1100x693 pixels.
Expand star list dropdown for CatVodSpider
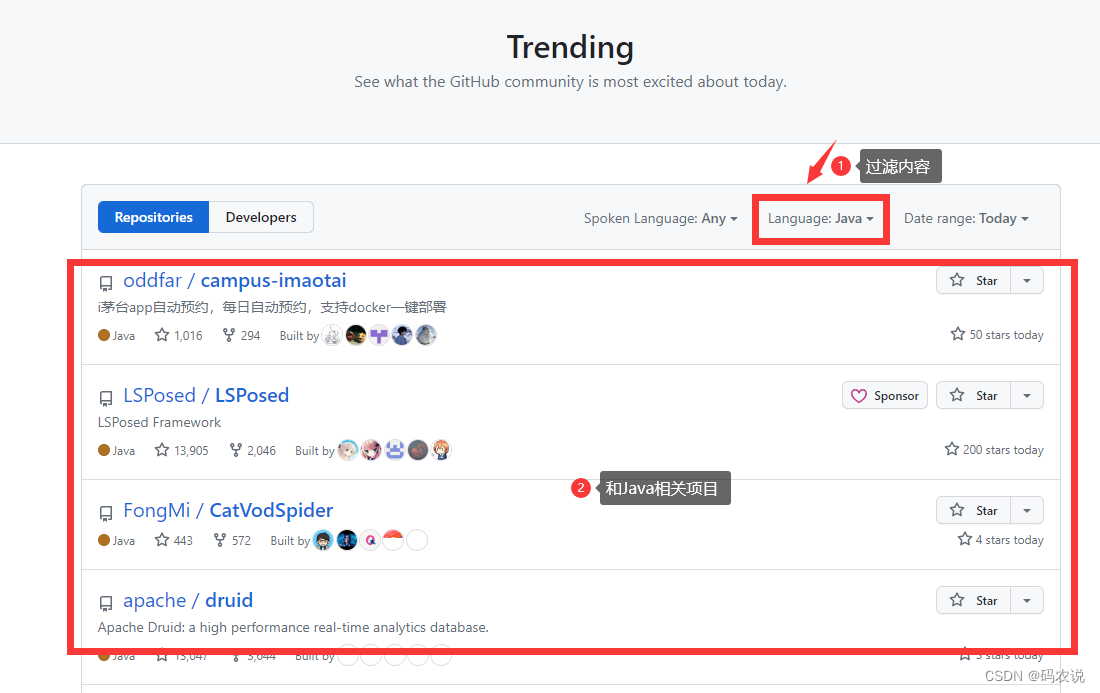pyautogui.click(x=1027, y=511)
